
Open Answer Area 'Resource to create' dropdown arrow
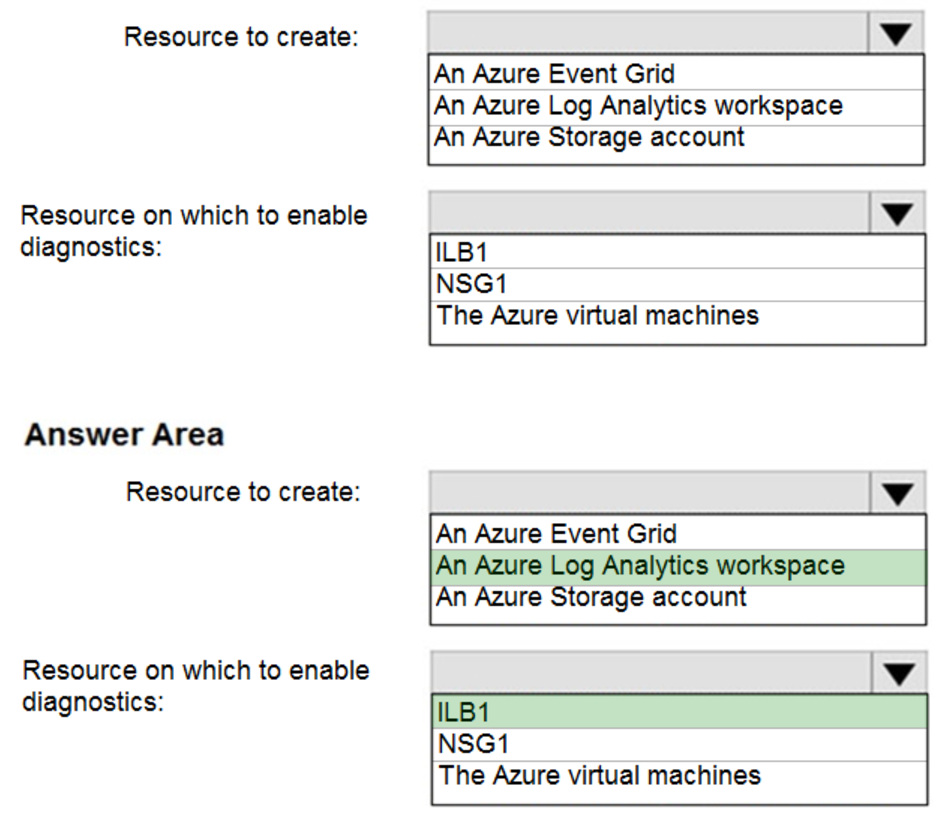898,492
